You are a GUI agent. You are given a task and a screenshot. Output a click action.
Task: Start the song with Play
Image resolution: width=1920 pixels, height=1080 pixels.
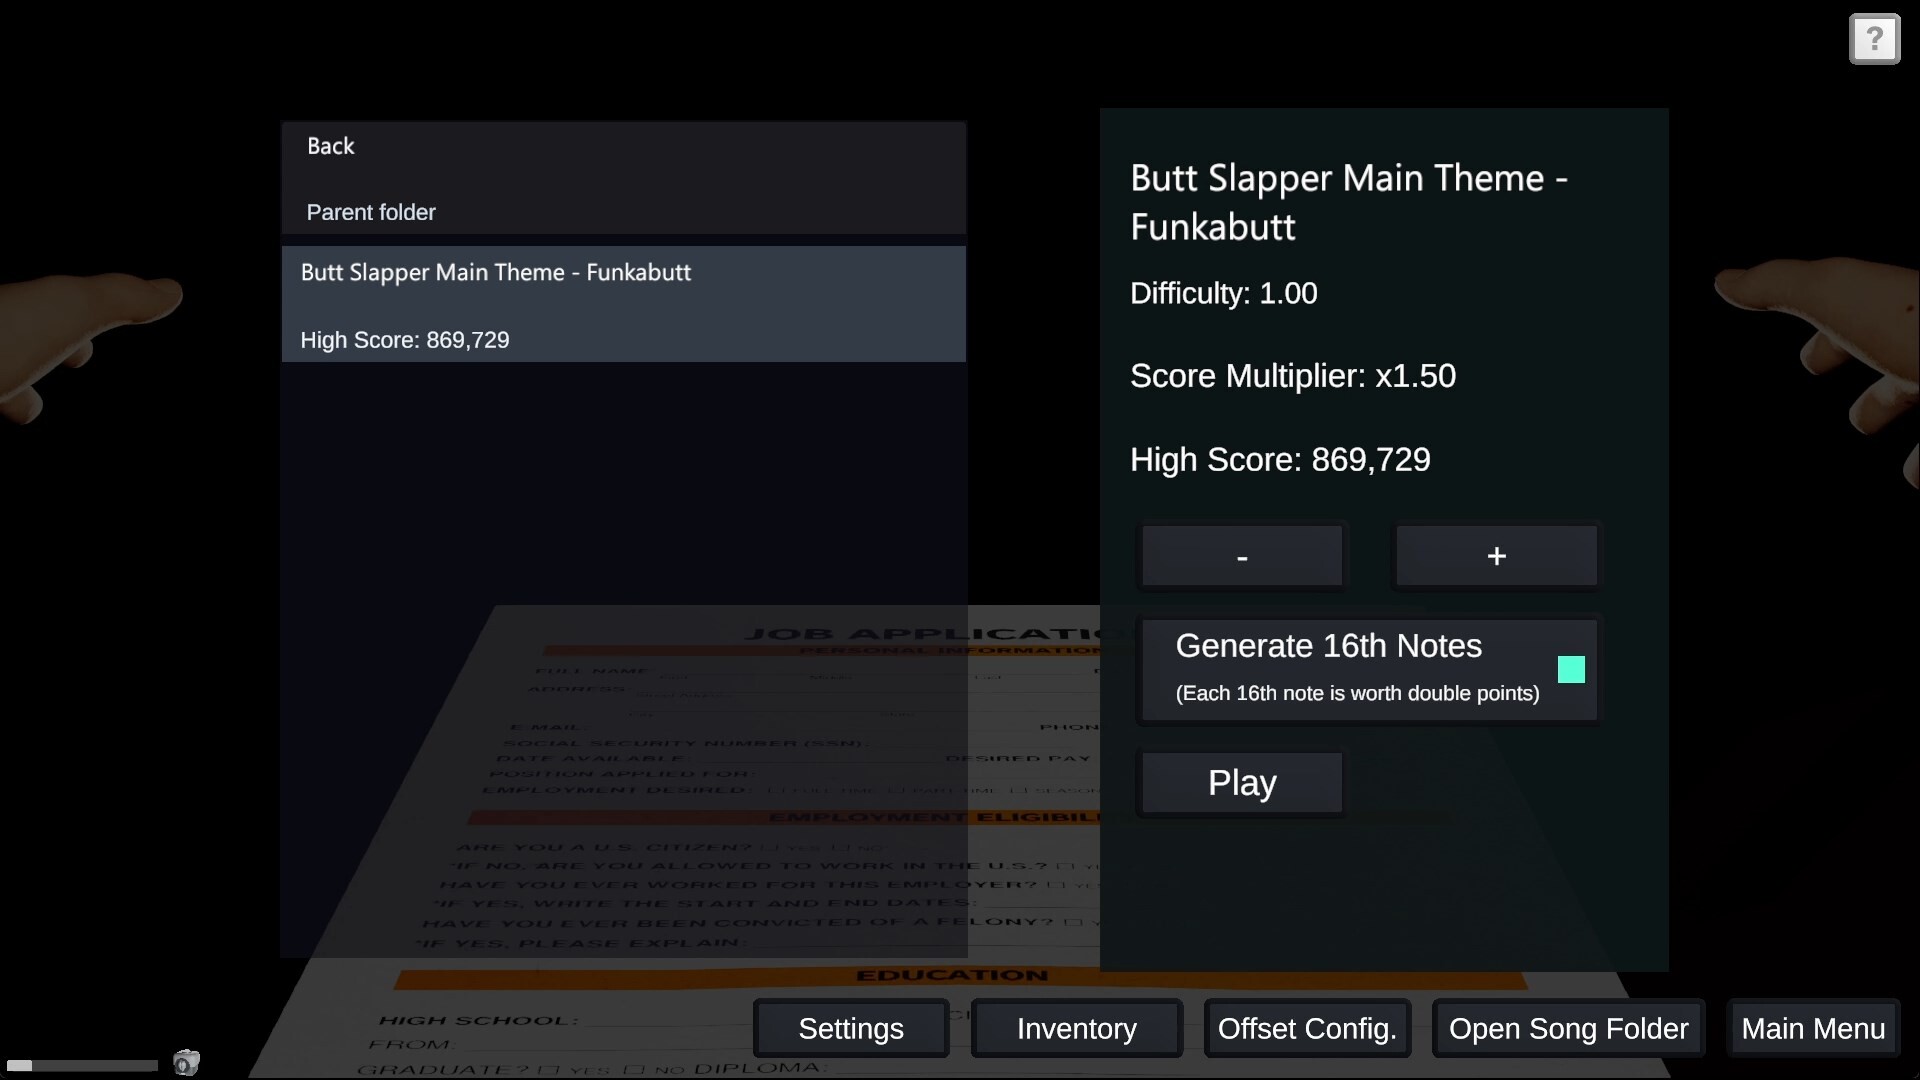1242,783
